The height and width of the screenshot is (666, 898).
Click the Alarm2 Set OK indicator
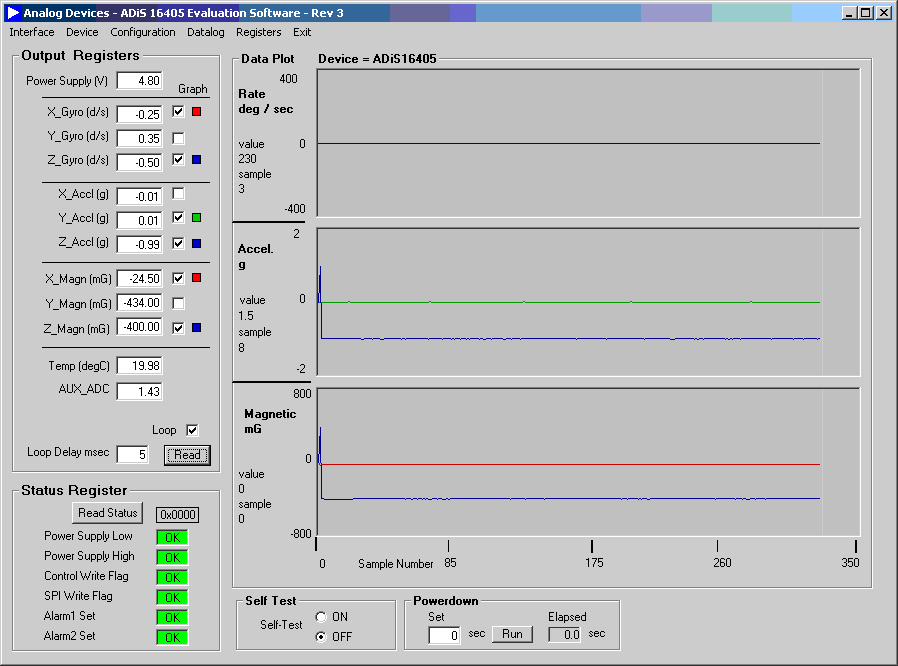(172, 637)
